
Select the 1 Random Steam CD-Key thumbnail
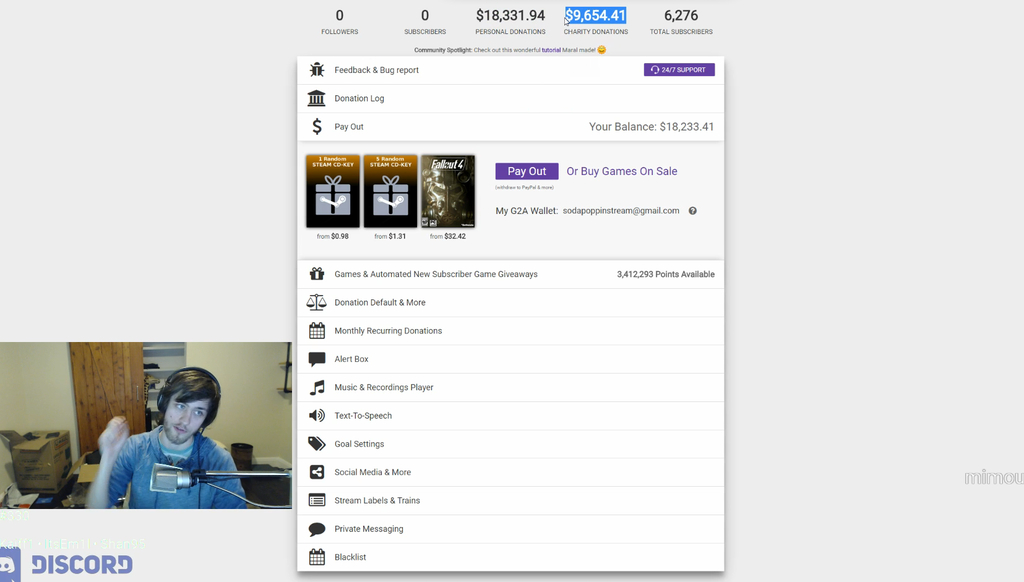tap(333, 191)
